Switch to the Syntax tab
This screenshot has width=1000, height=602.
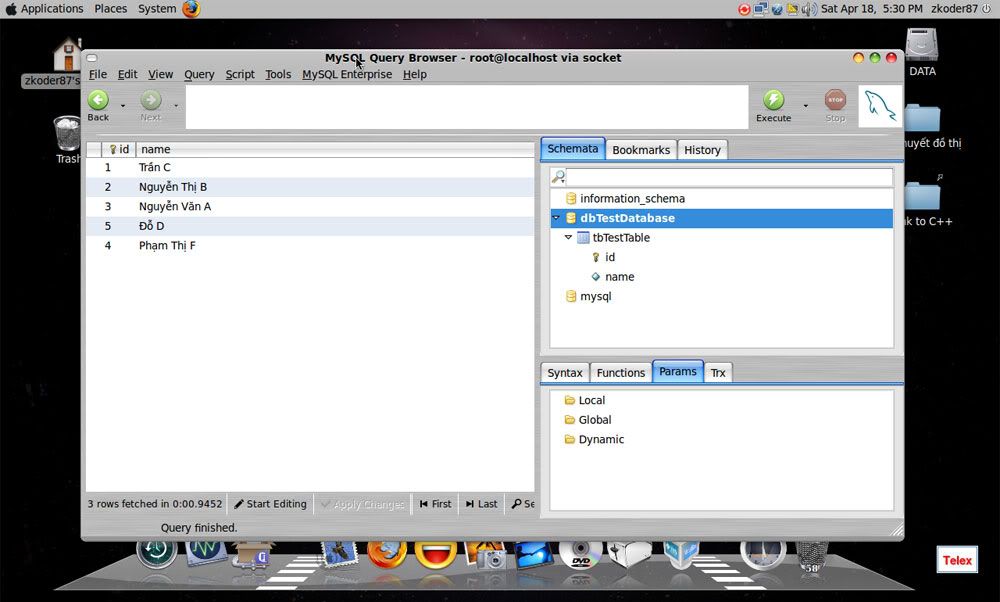click(565, 372)
